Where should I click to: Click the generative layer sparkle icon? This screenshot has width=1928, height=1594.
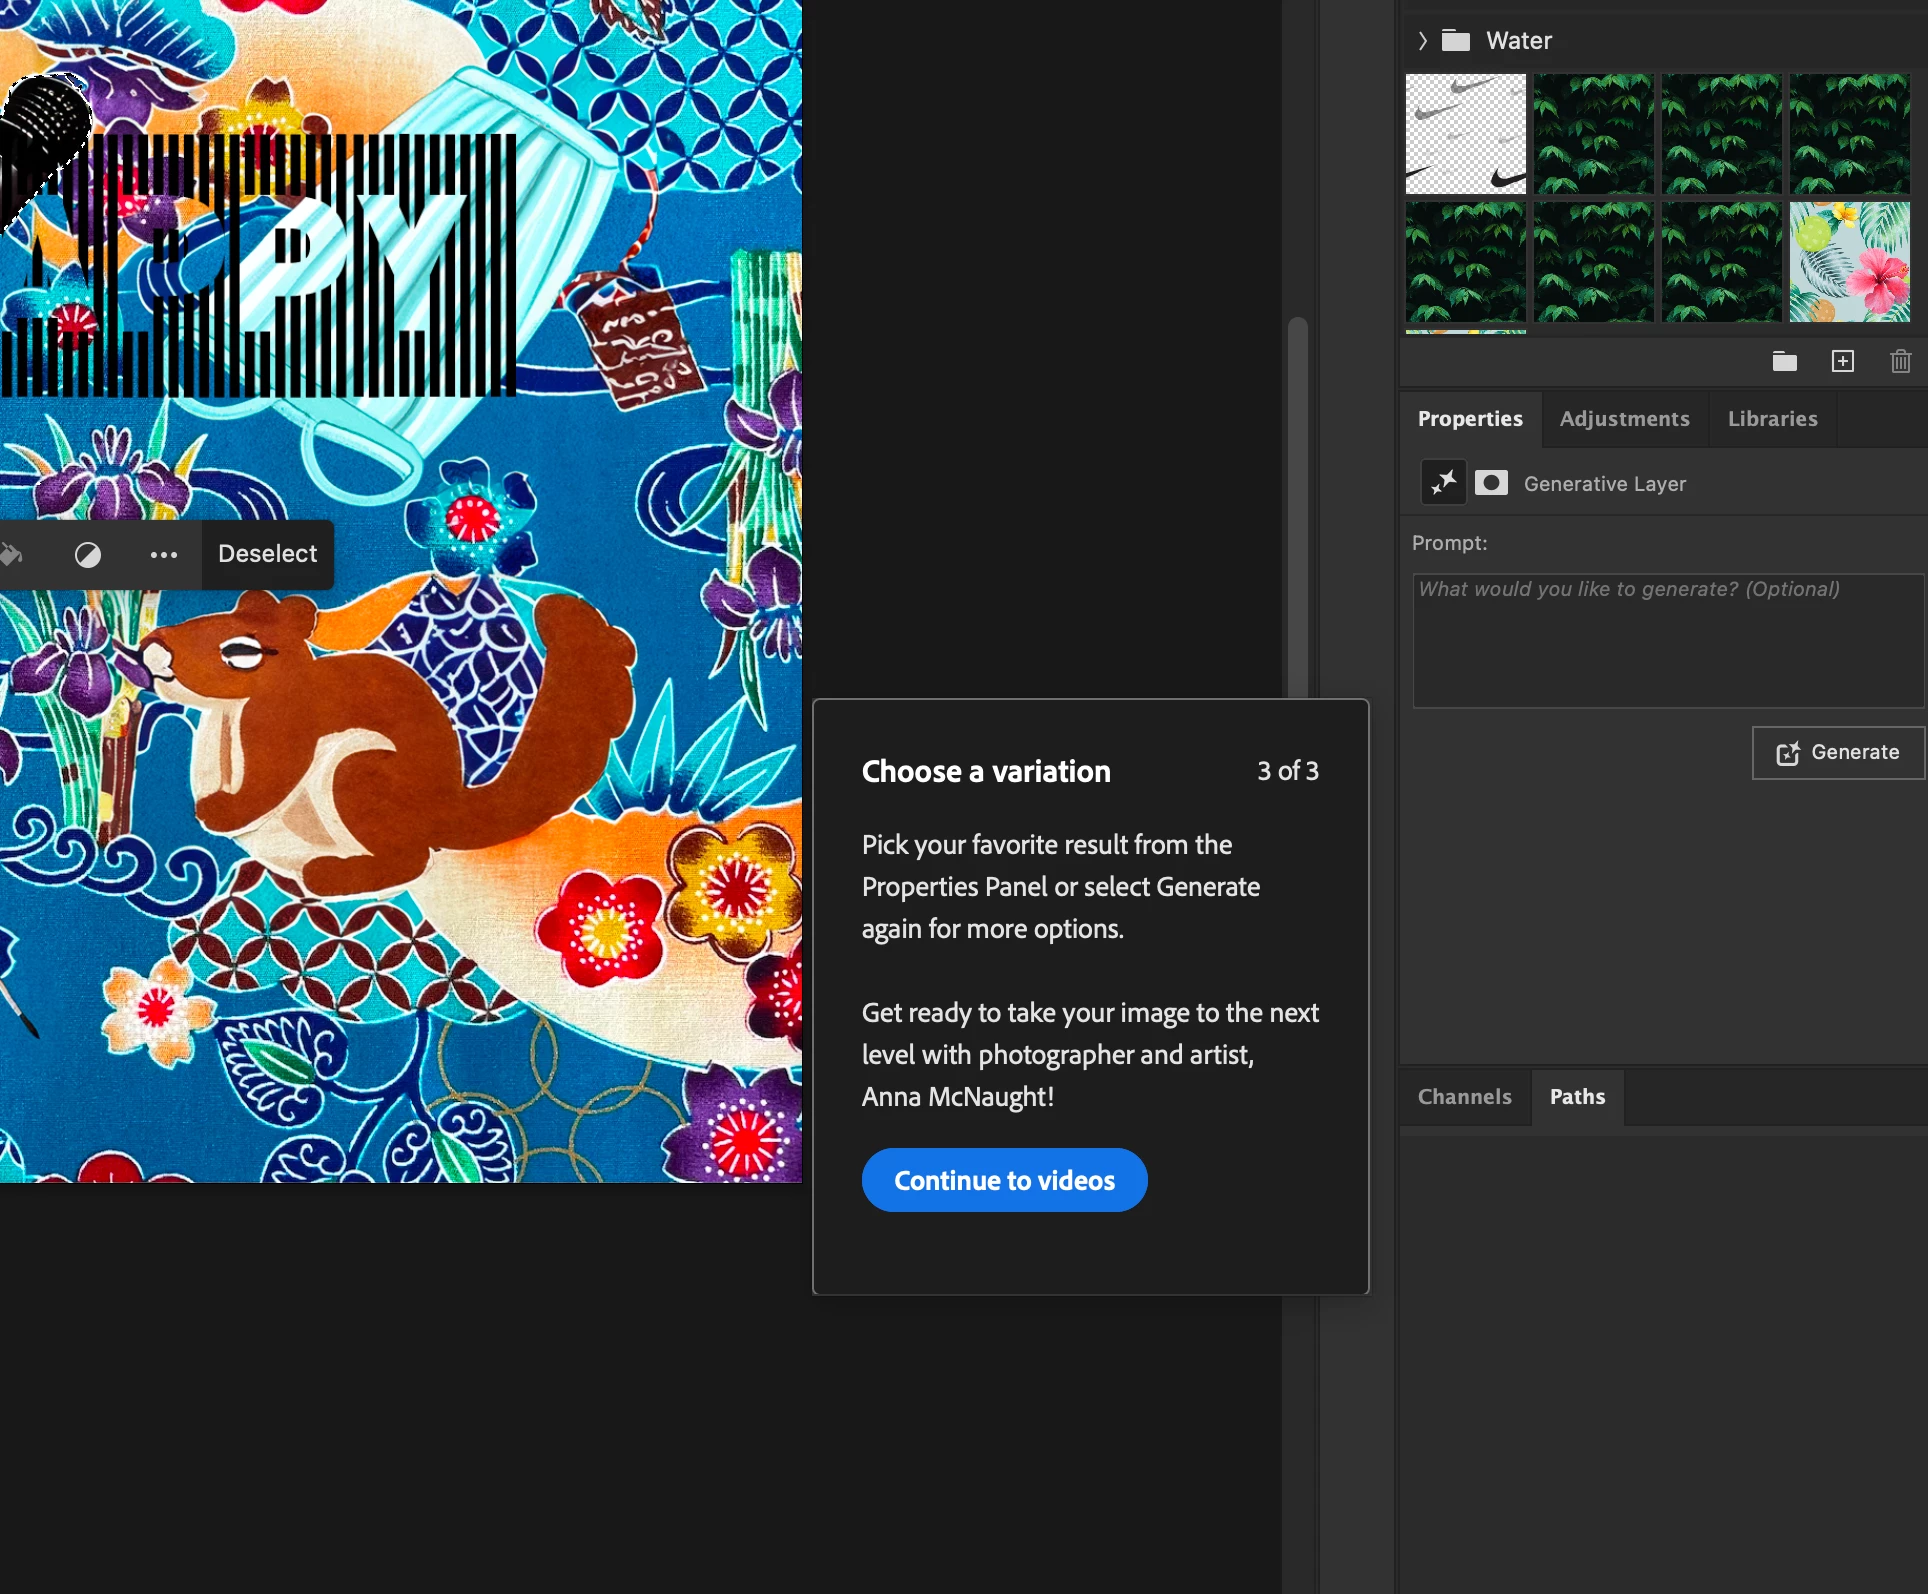point(1443,483)
